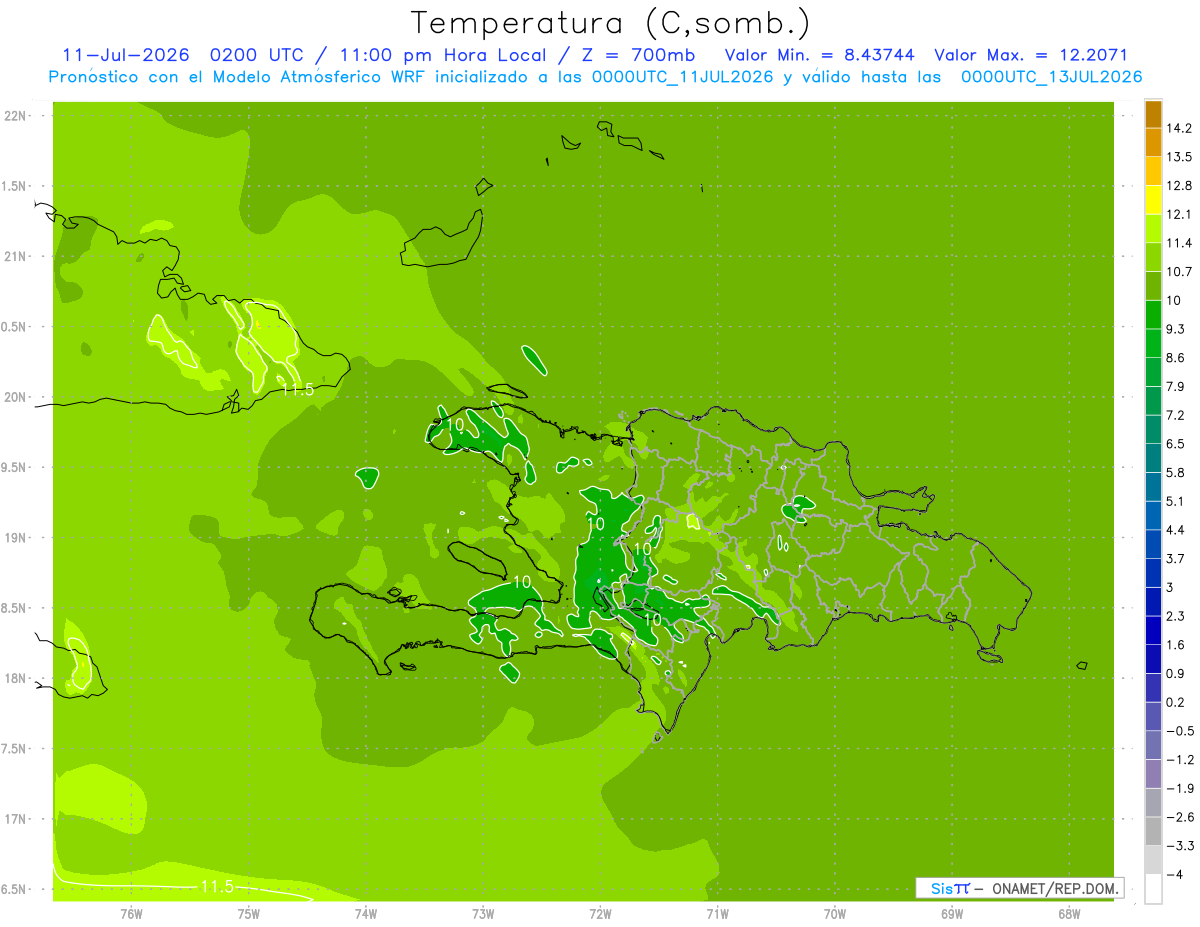Pick the yellow swatch between 12.1 and 12.8
The width and height of the screenshot is (1200, 927).
[1153, 200]
